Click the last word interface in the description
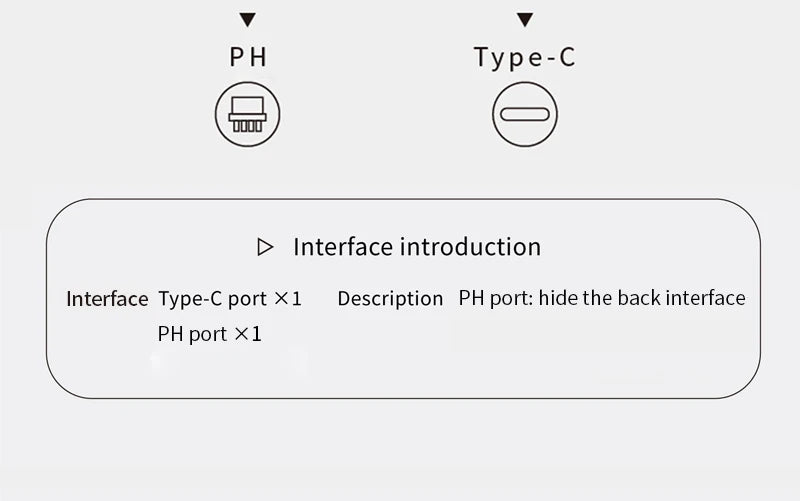The image size is (800, 501). click(706, 299)
